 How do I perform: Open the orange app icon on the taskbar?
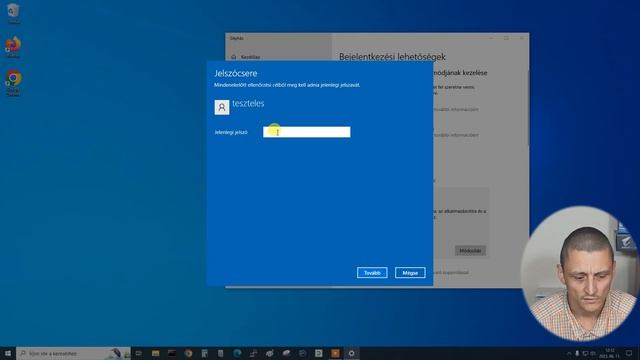pyautogui.click(x=335, y=353)
